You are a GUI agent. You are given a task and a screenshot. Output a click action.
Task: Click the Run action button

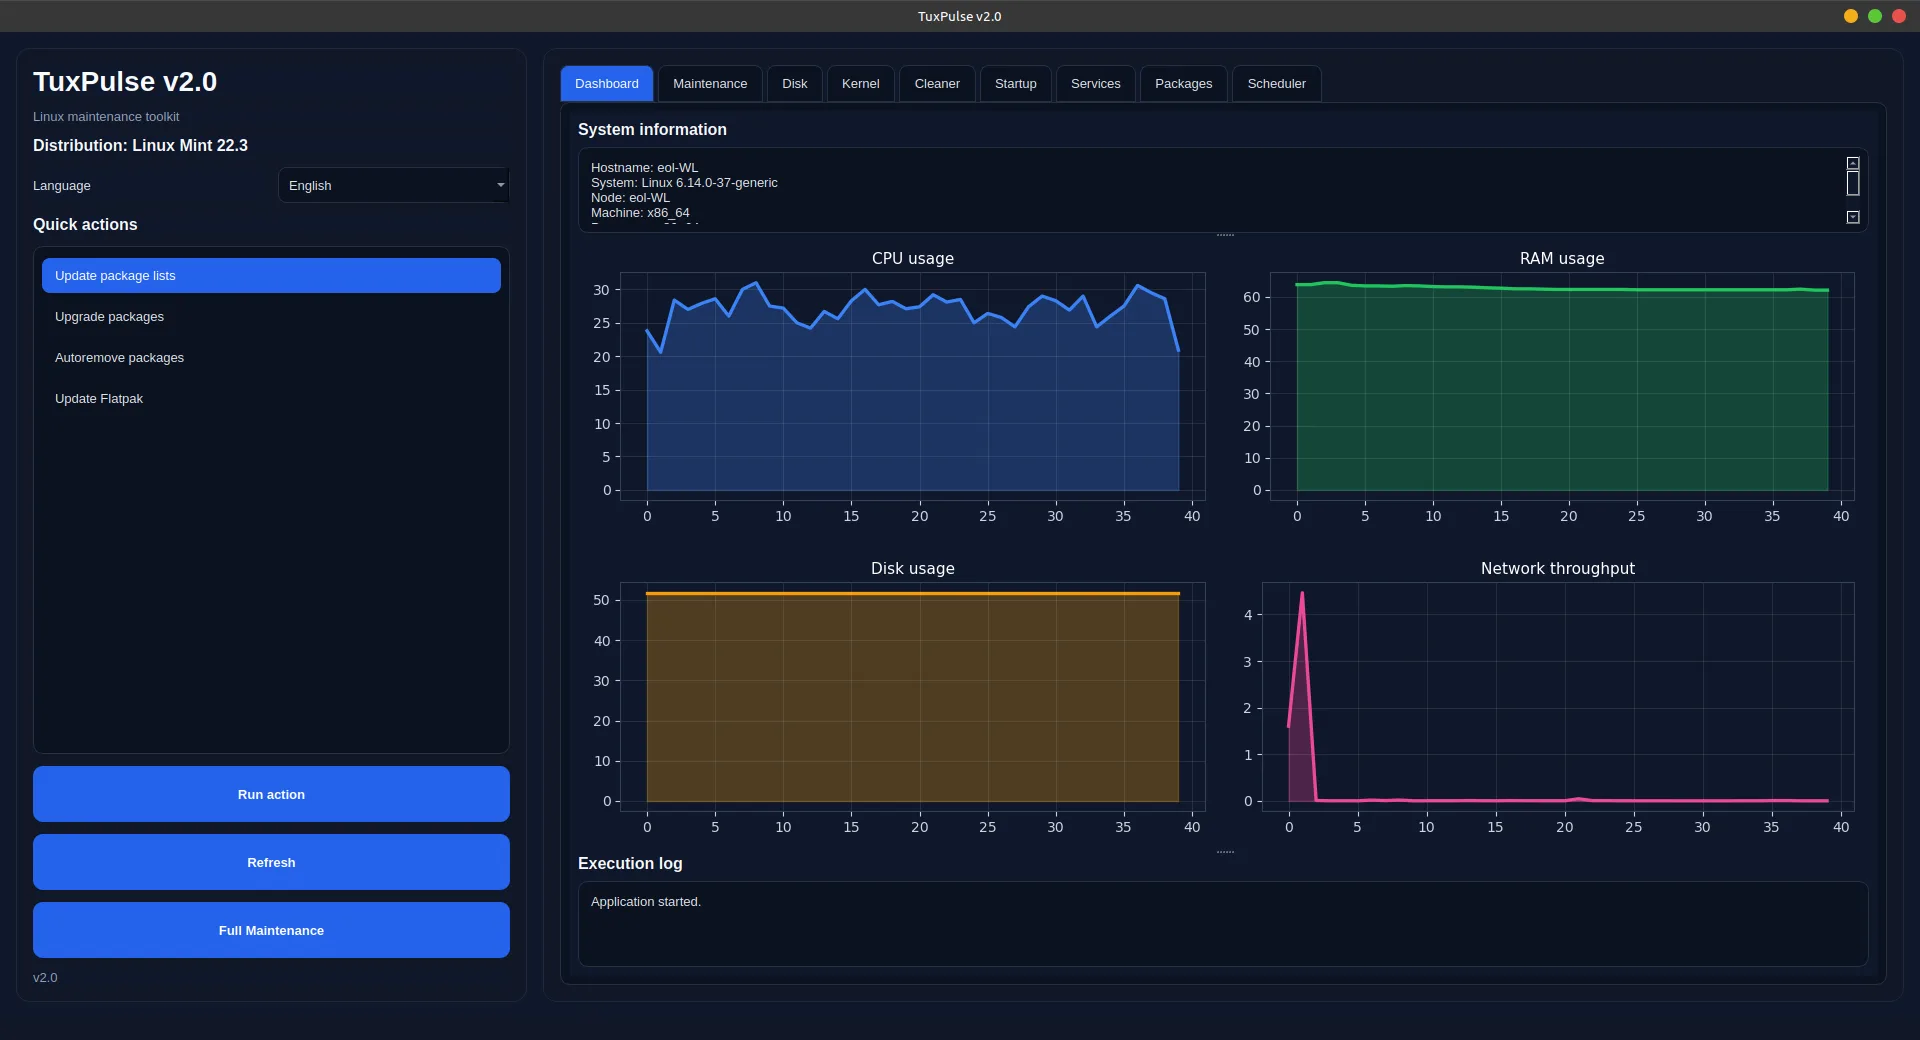click(270, 794)
